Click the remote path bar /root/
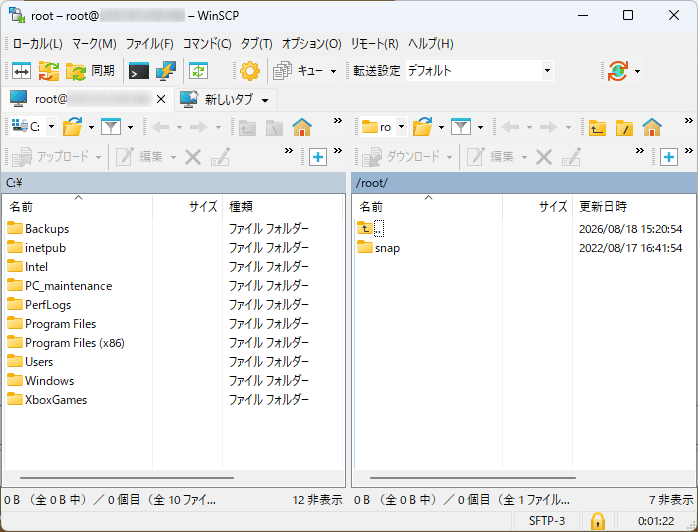The image size is (698, 532). tap(524, 183)
